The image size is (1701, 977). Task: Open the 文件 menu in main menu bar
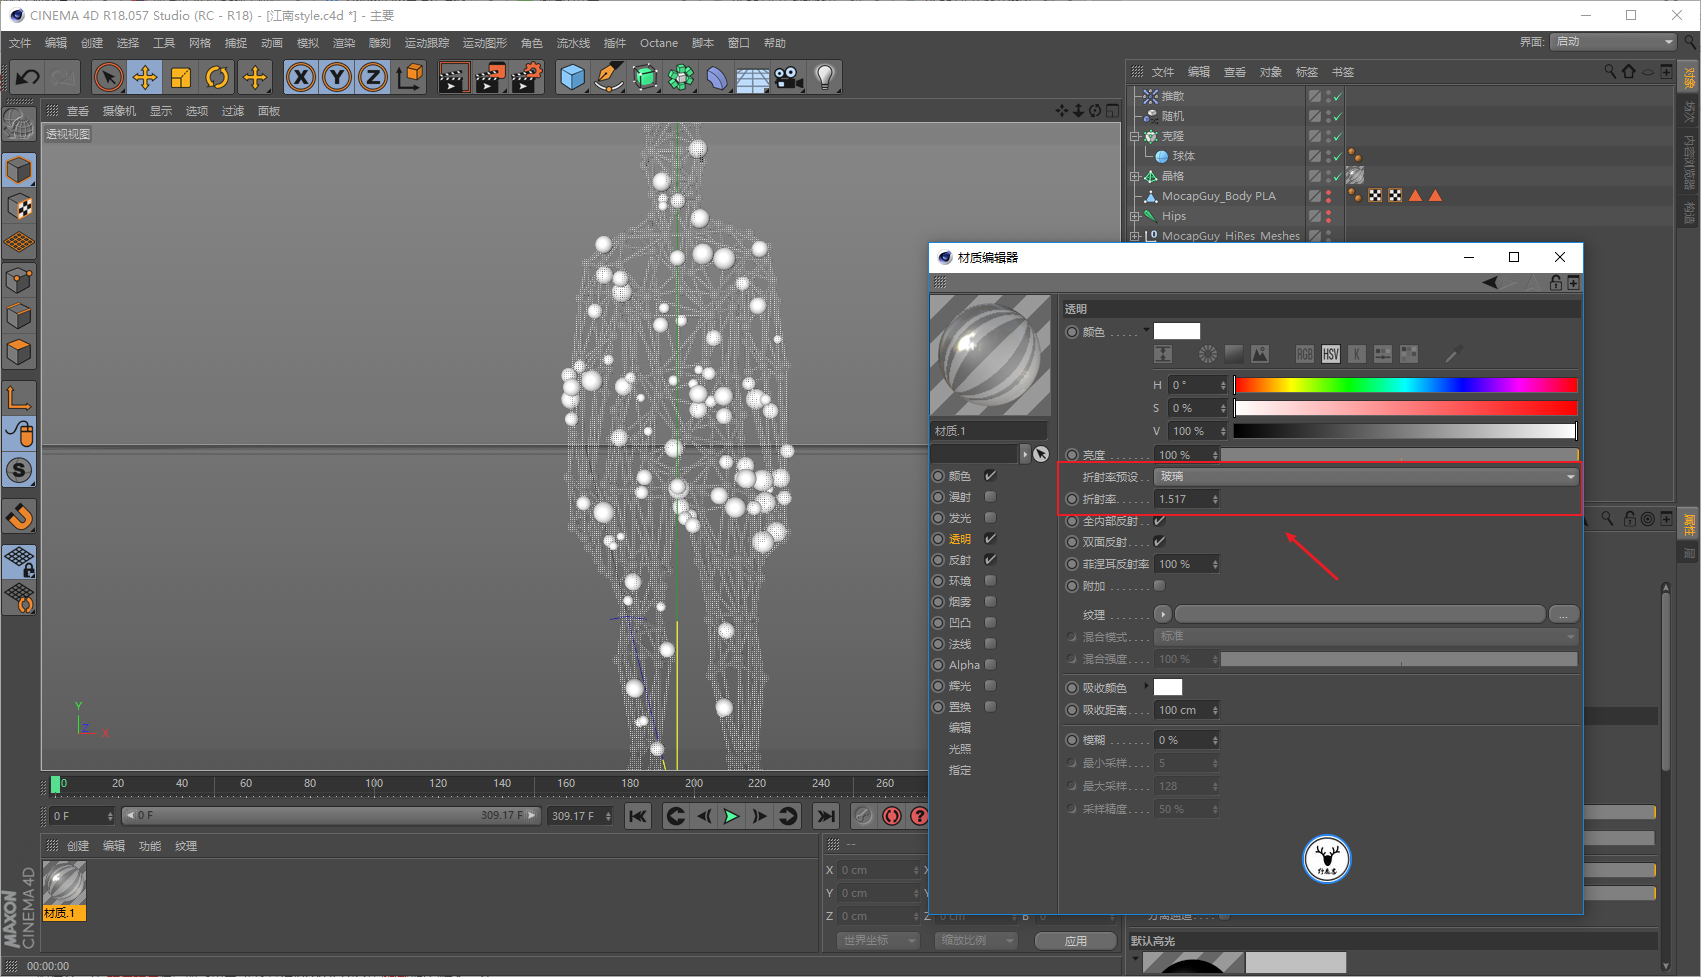20,43
